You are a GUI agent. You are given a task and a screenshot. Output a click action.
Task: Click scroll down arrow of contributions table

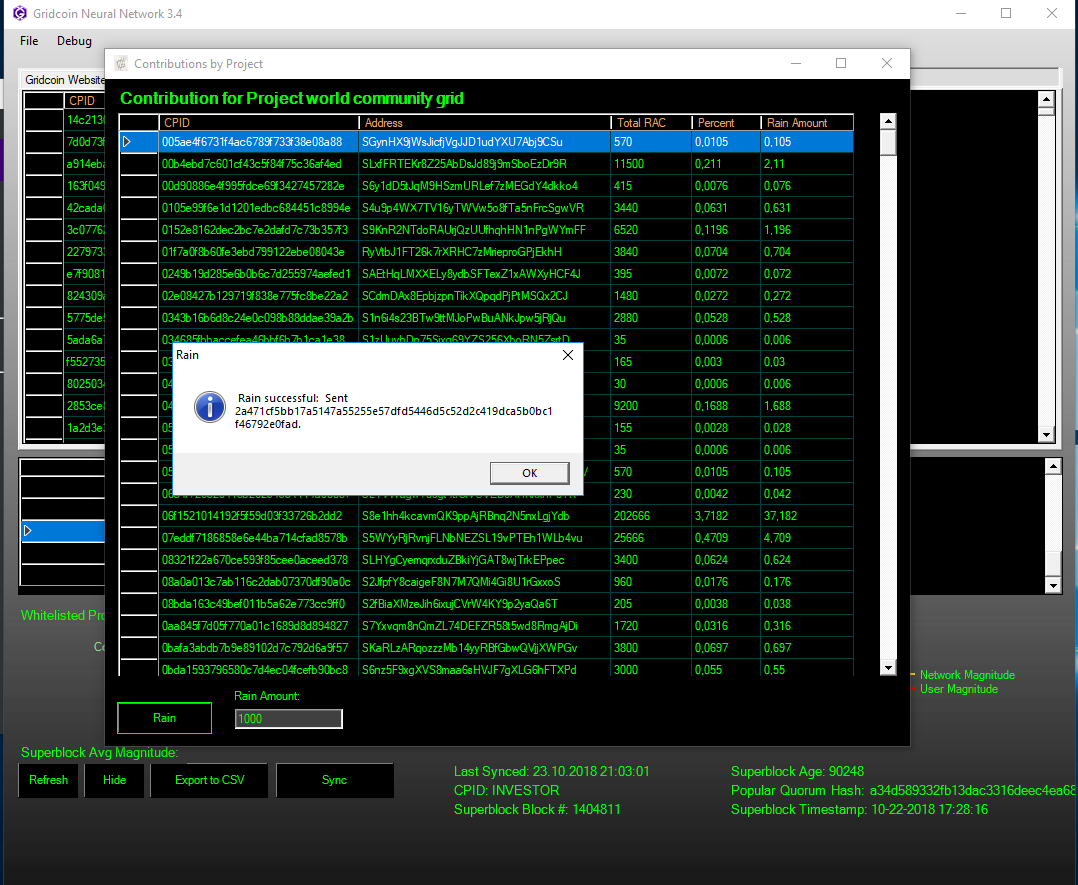tap(888, 668)
